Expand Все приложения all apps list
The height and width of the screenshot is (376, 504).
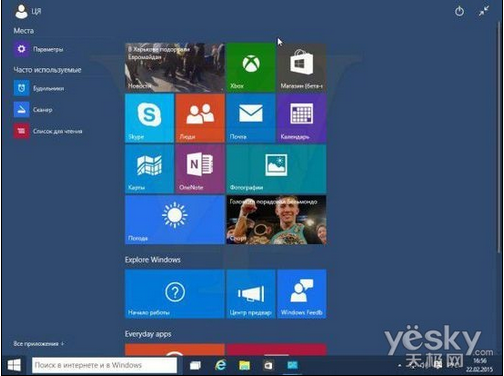[x=39, y=343]
